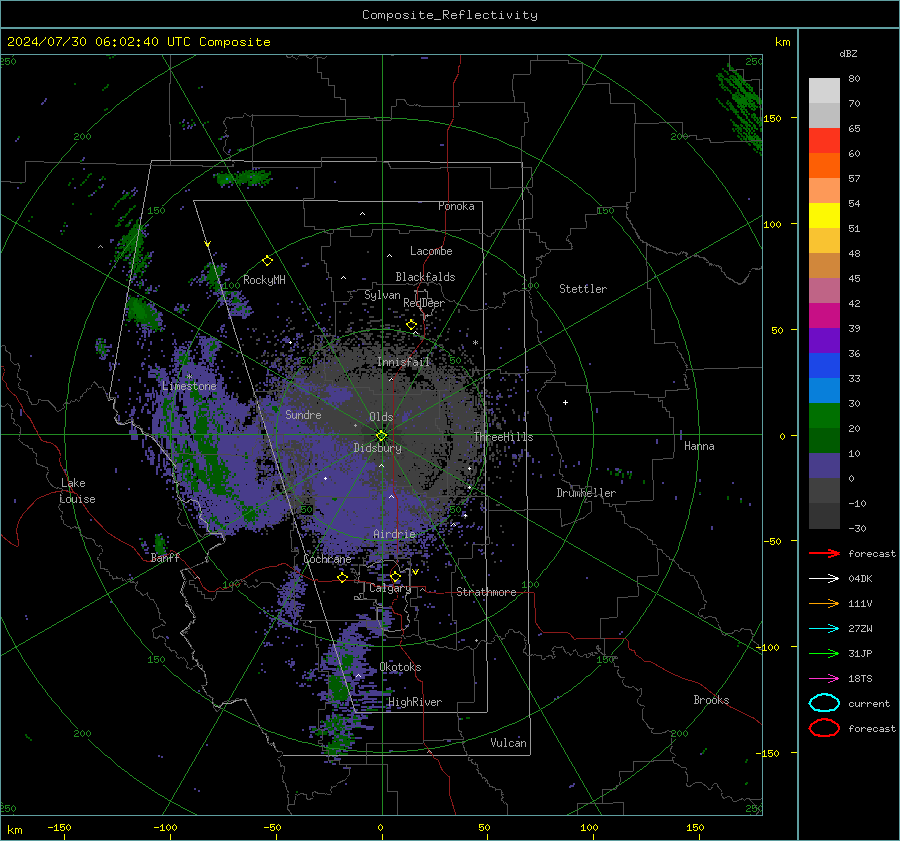
Task: Click the ThreeHills city label
Action: [x=503, y=437]
